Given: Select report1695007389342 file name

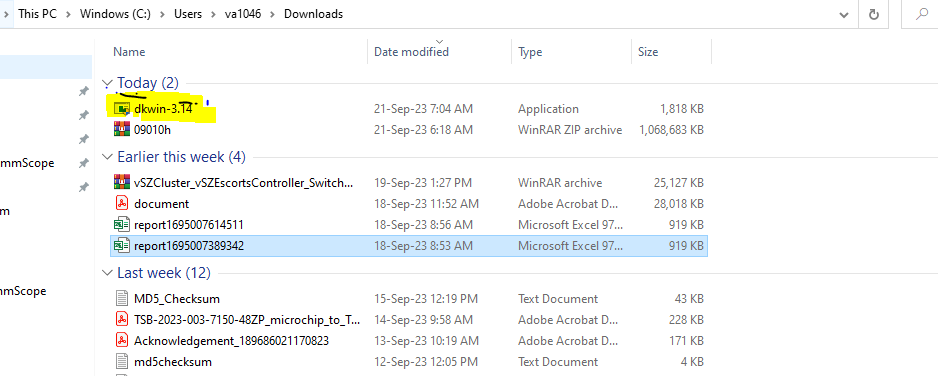Looking at the screenshot, I should pos(189,246).
